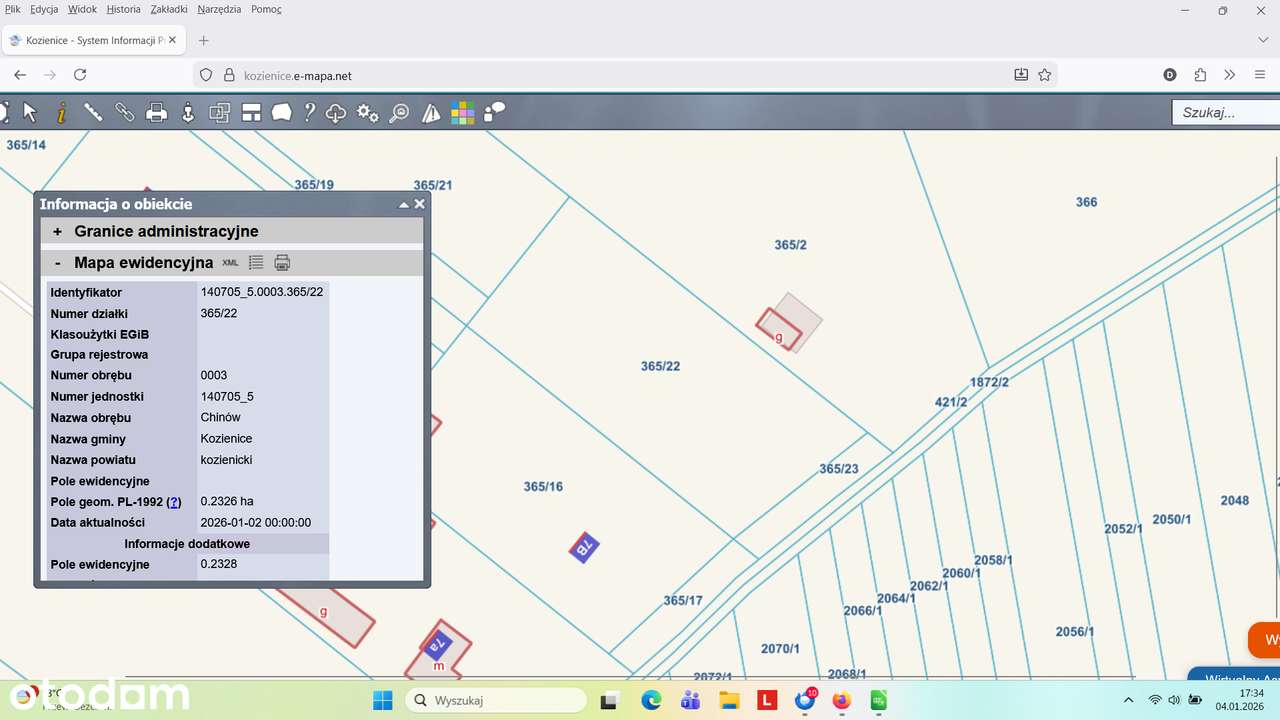The width and height of the screenshot is (1280, 720).
Task: Select the ruler measure tool
Action: (93, 112)
